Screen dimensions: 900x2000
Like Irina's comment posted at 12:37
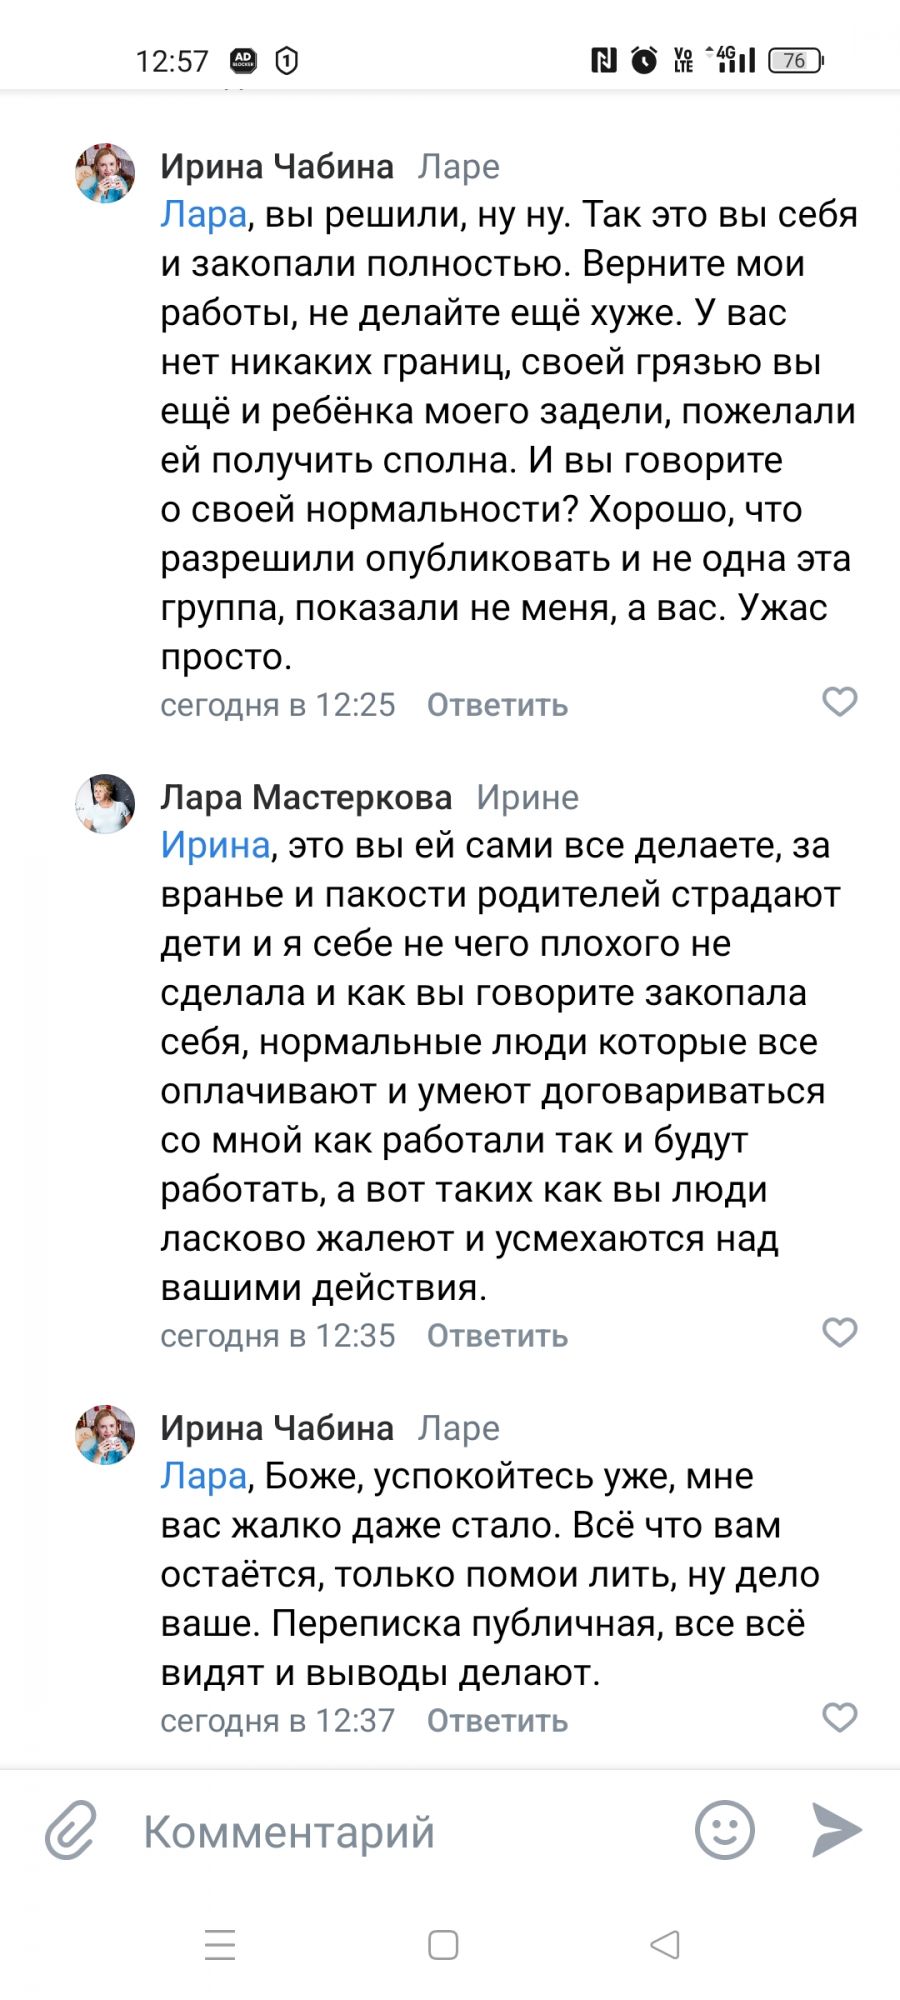(x=839, y=1717)
